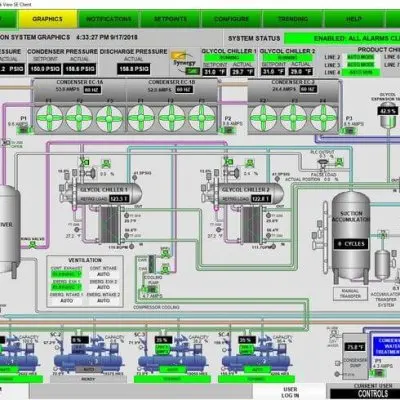Screen dimensions: 400x400
Task: Click the first fan on Condenser EC-2
Action: [263, 118]
